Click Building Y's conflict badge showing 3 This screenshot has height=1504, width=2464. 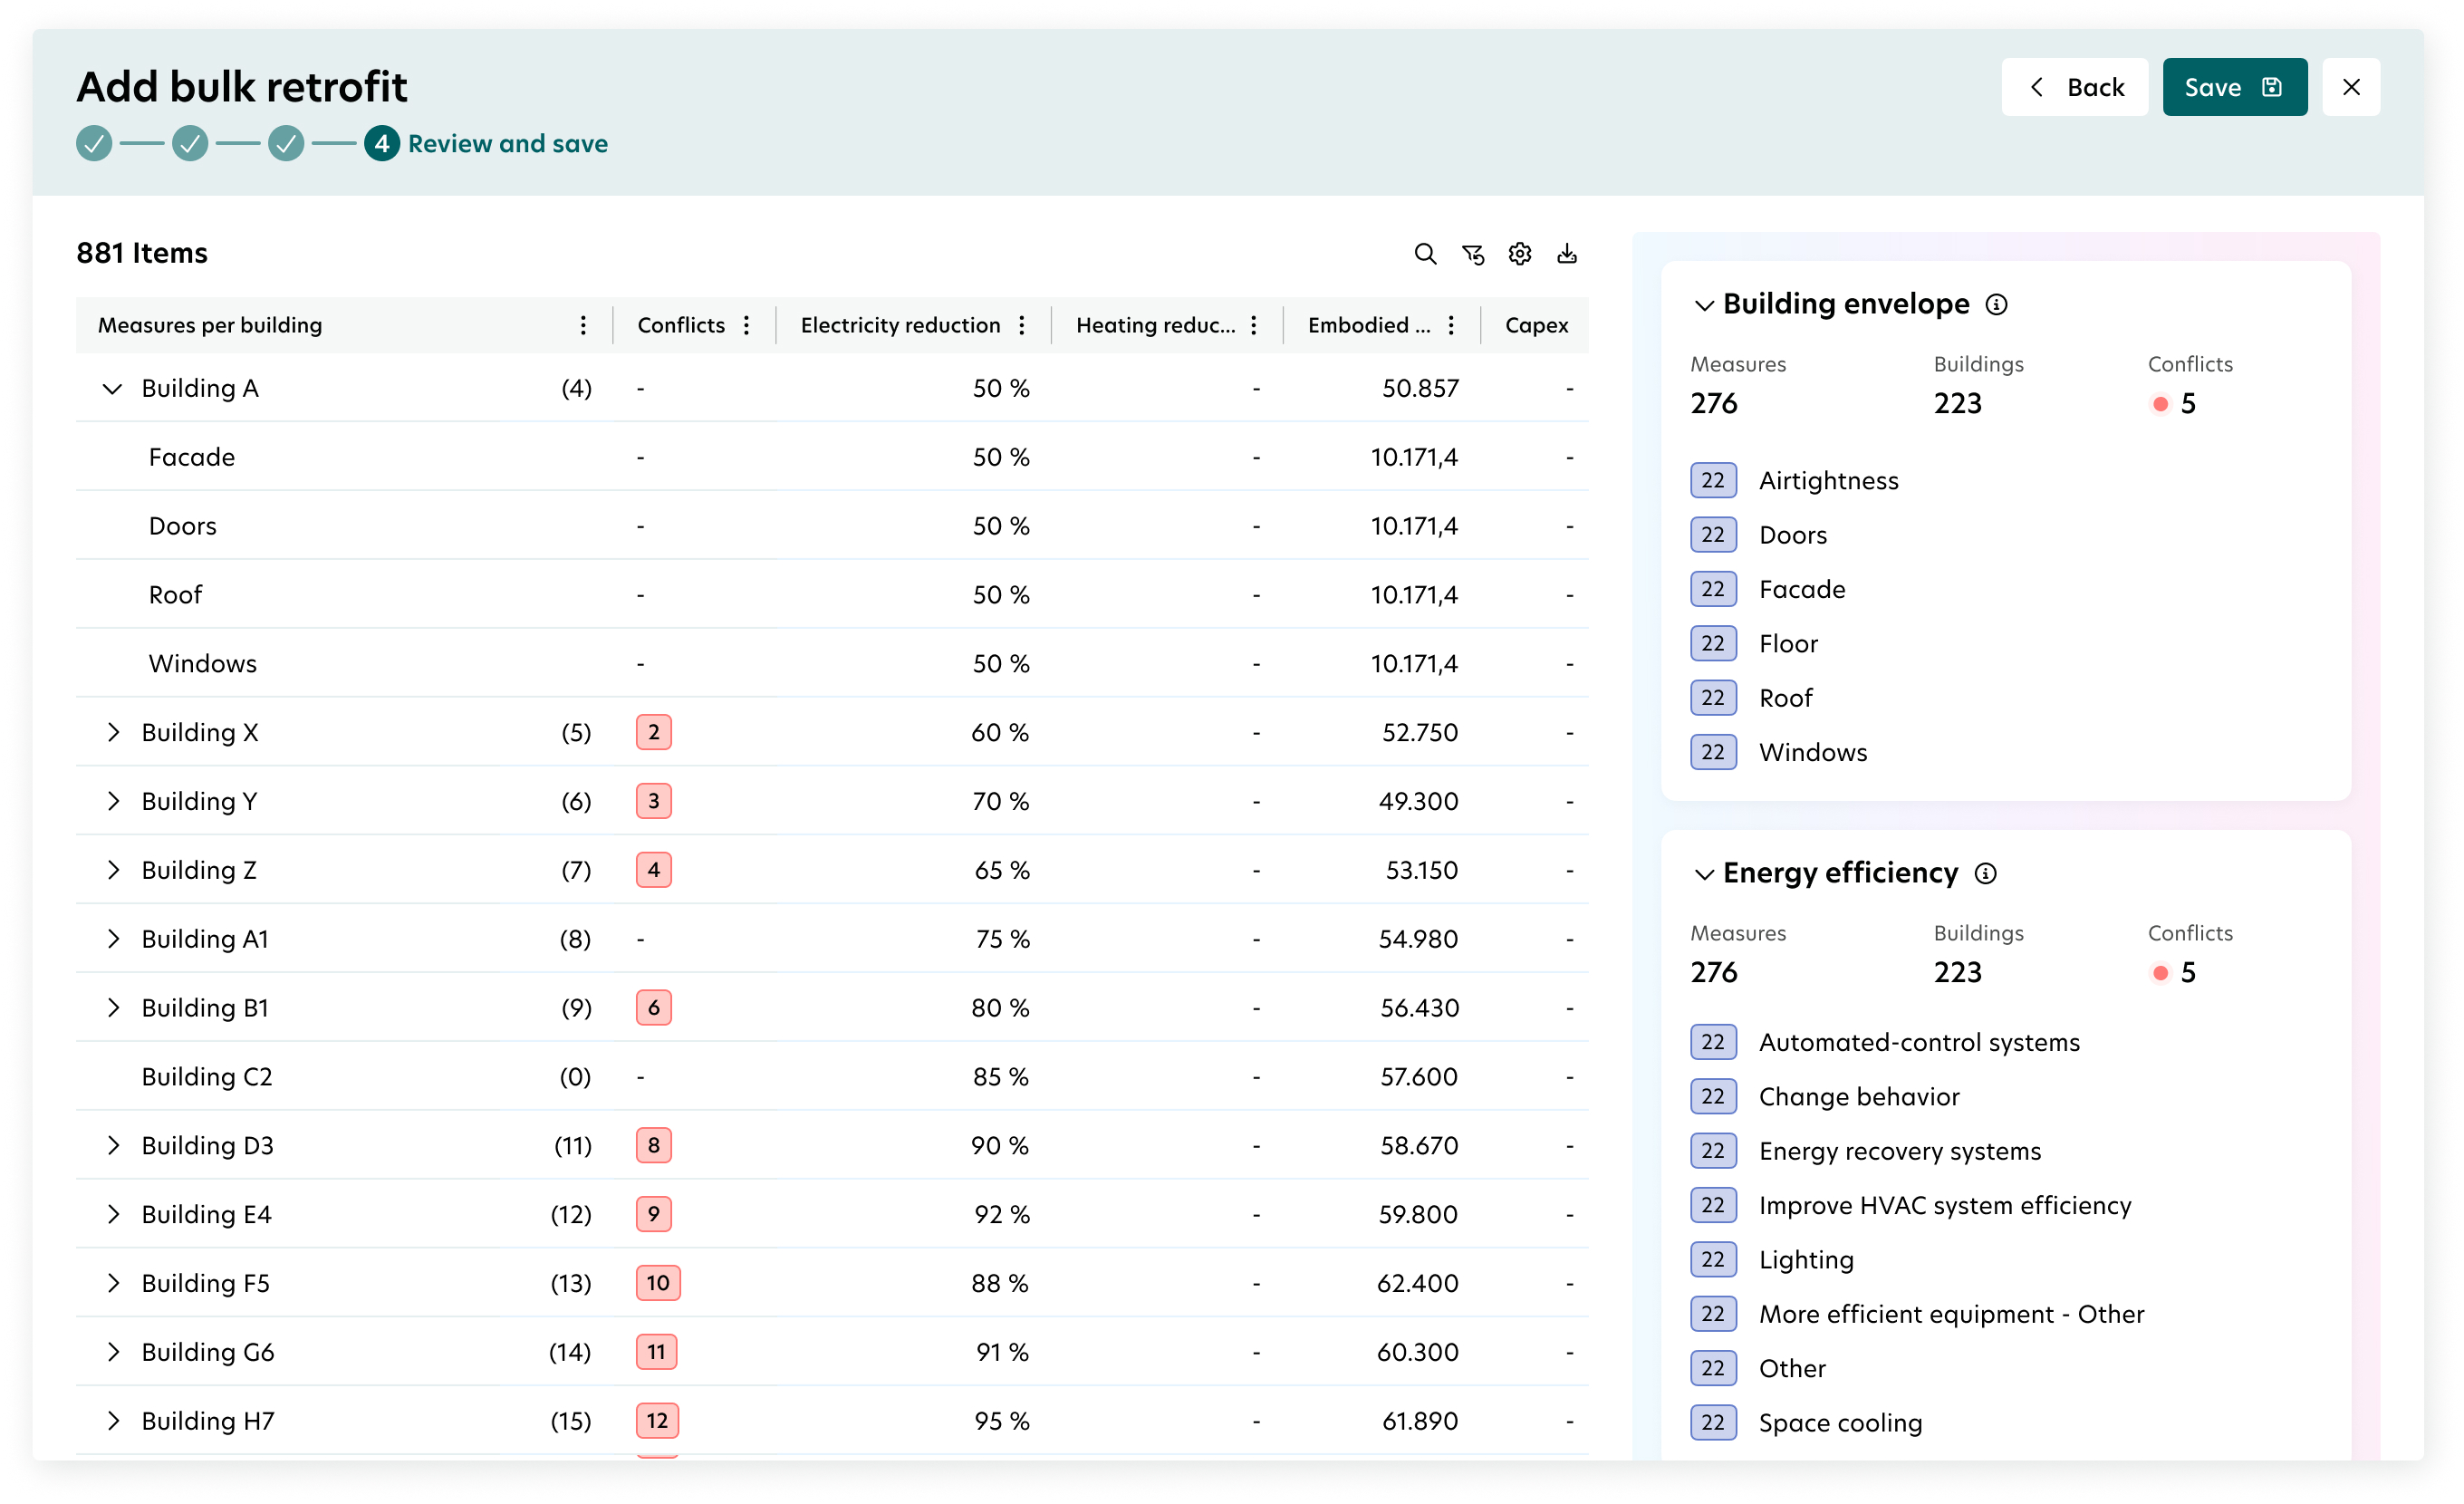coord(654,802)
